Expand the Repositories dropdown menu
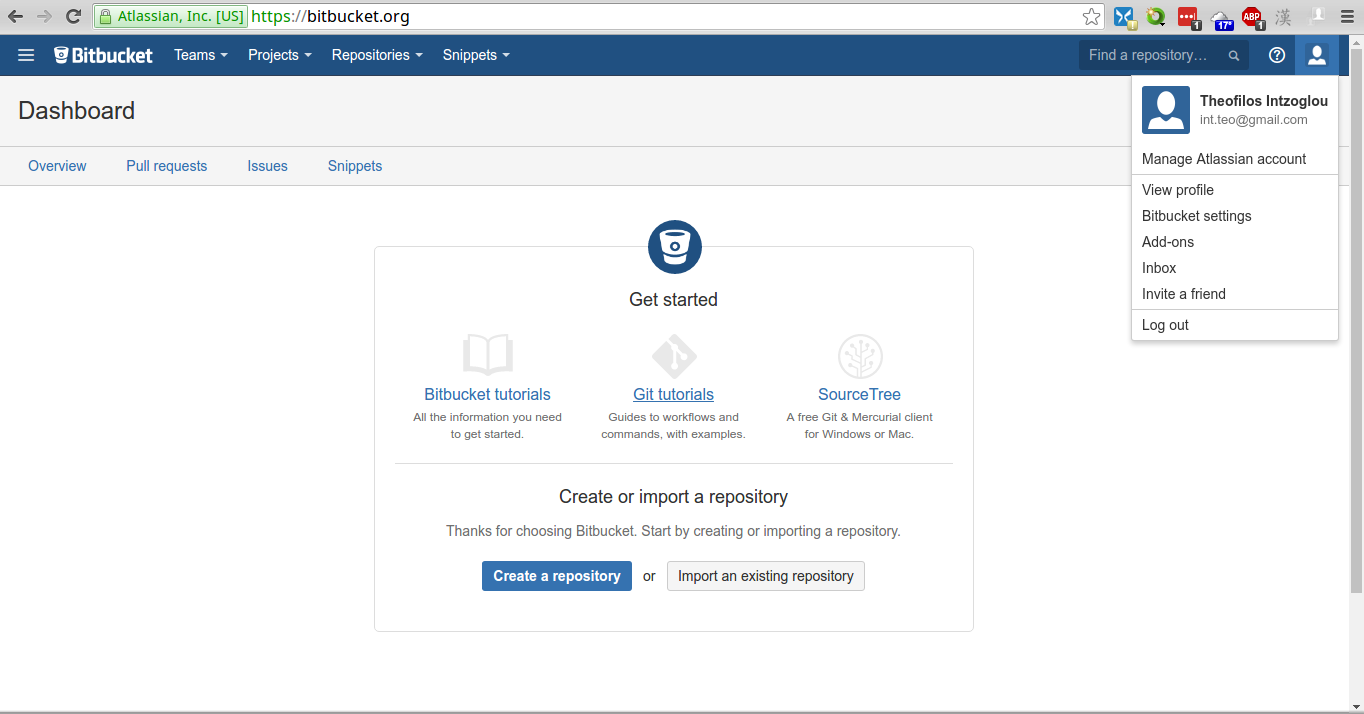 (377, 55)
